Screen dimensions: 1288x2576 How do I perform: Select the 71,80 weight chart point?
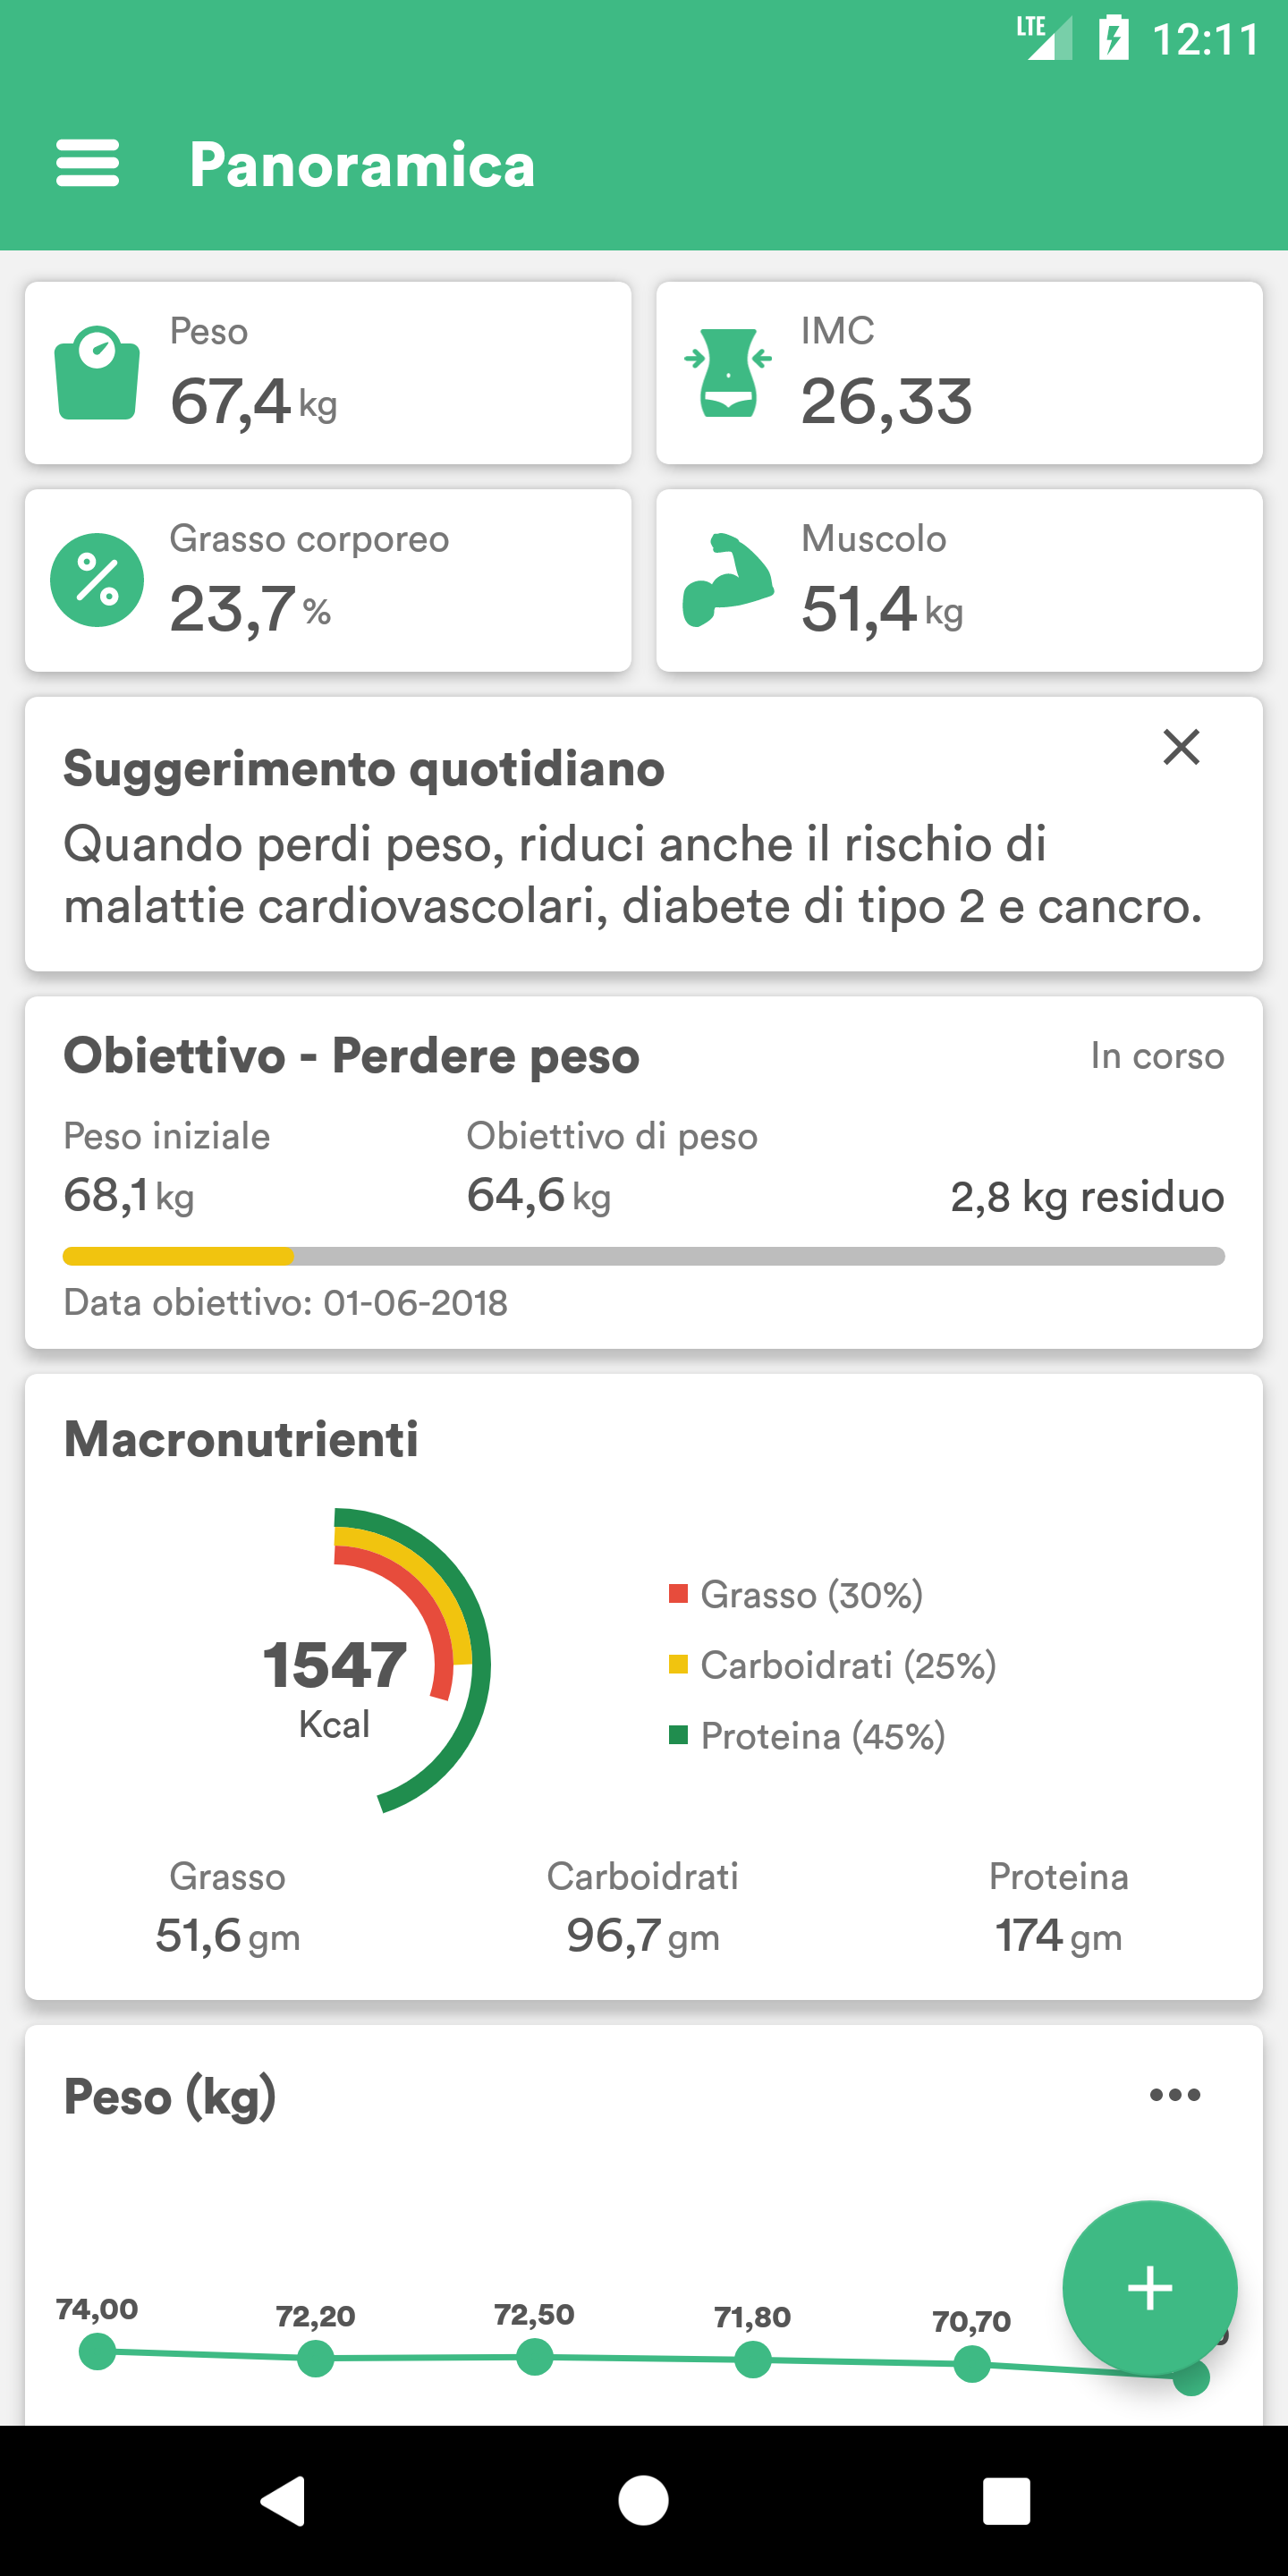point(753,2360)
